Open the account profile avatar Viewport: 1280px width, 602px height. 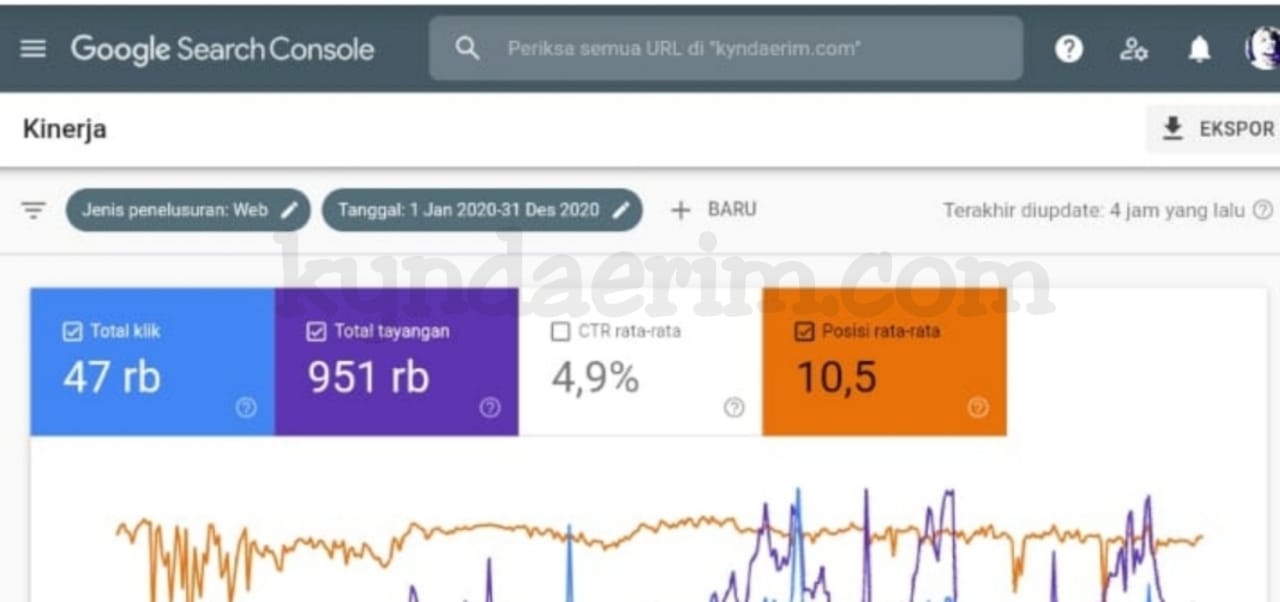[1262, 48]
